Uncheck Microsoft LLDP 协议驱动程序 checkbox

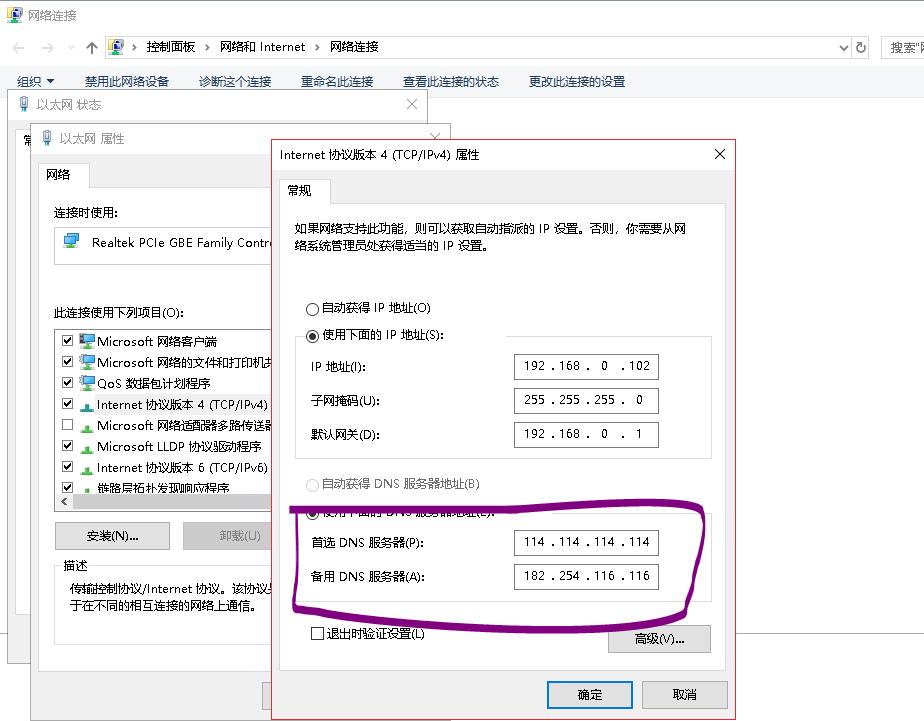[x=68, y=446]
